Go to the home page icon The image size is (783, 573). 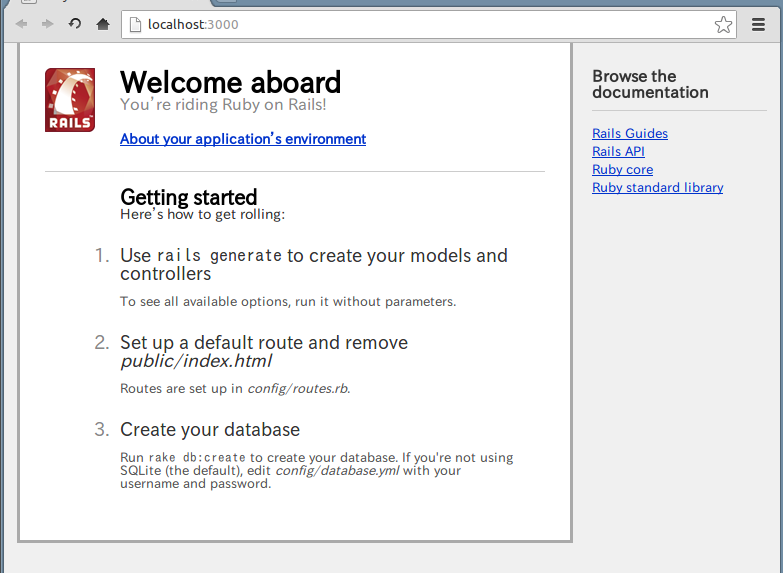[x=103, y=23]
